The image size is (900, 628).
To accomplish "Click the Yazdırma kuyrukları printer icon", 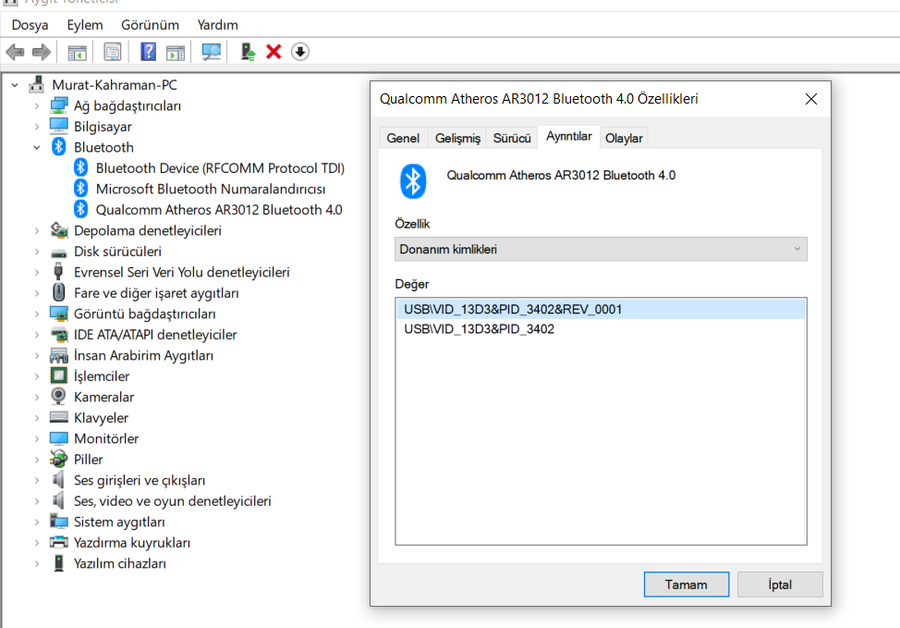I will pos(59,542).
